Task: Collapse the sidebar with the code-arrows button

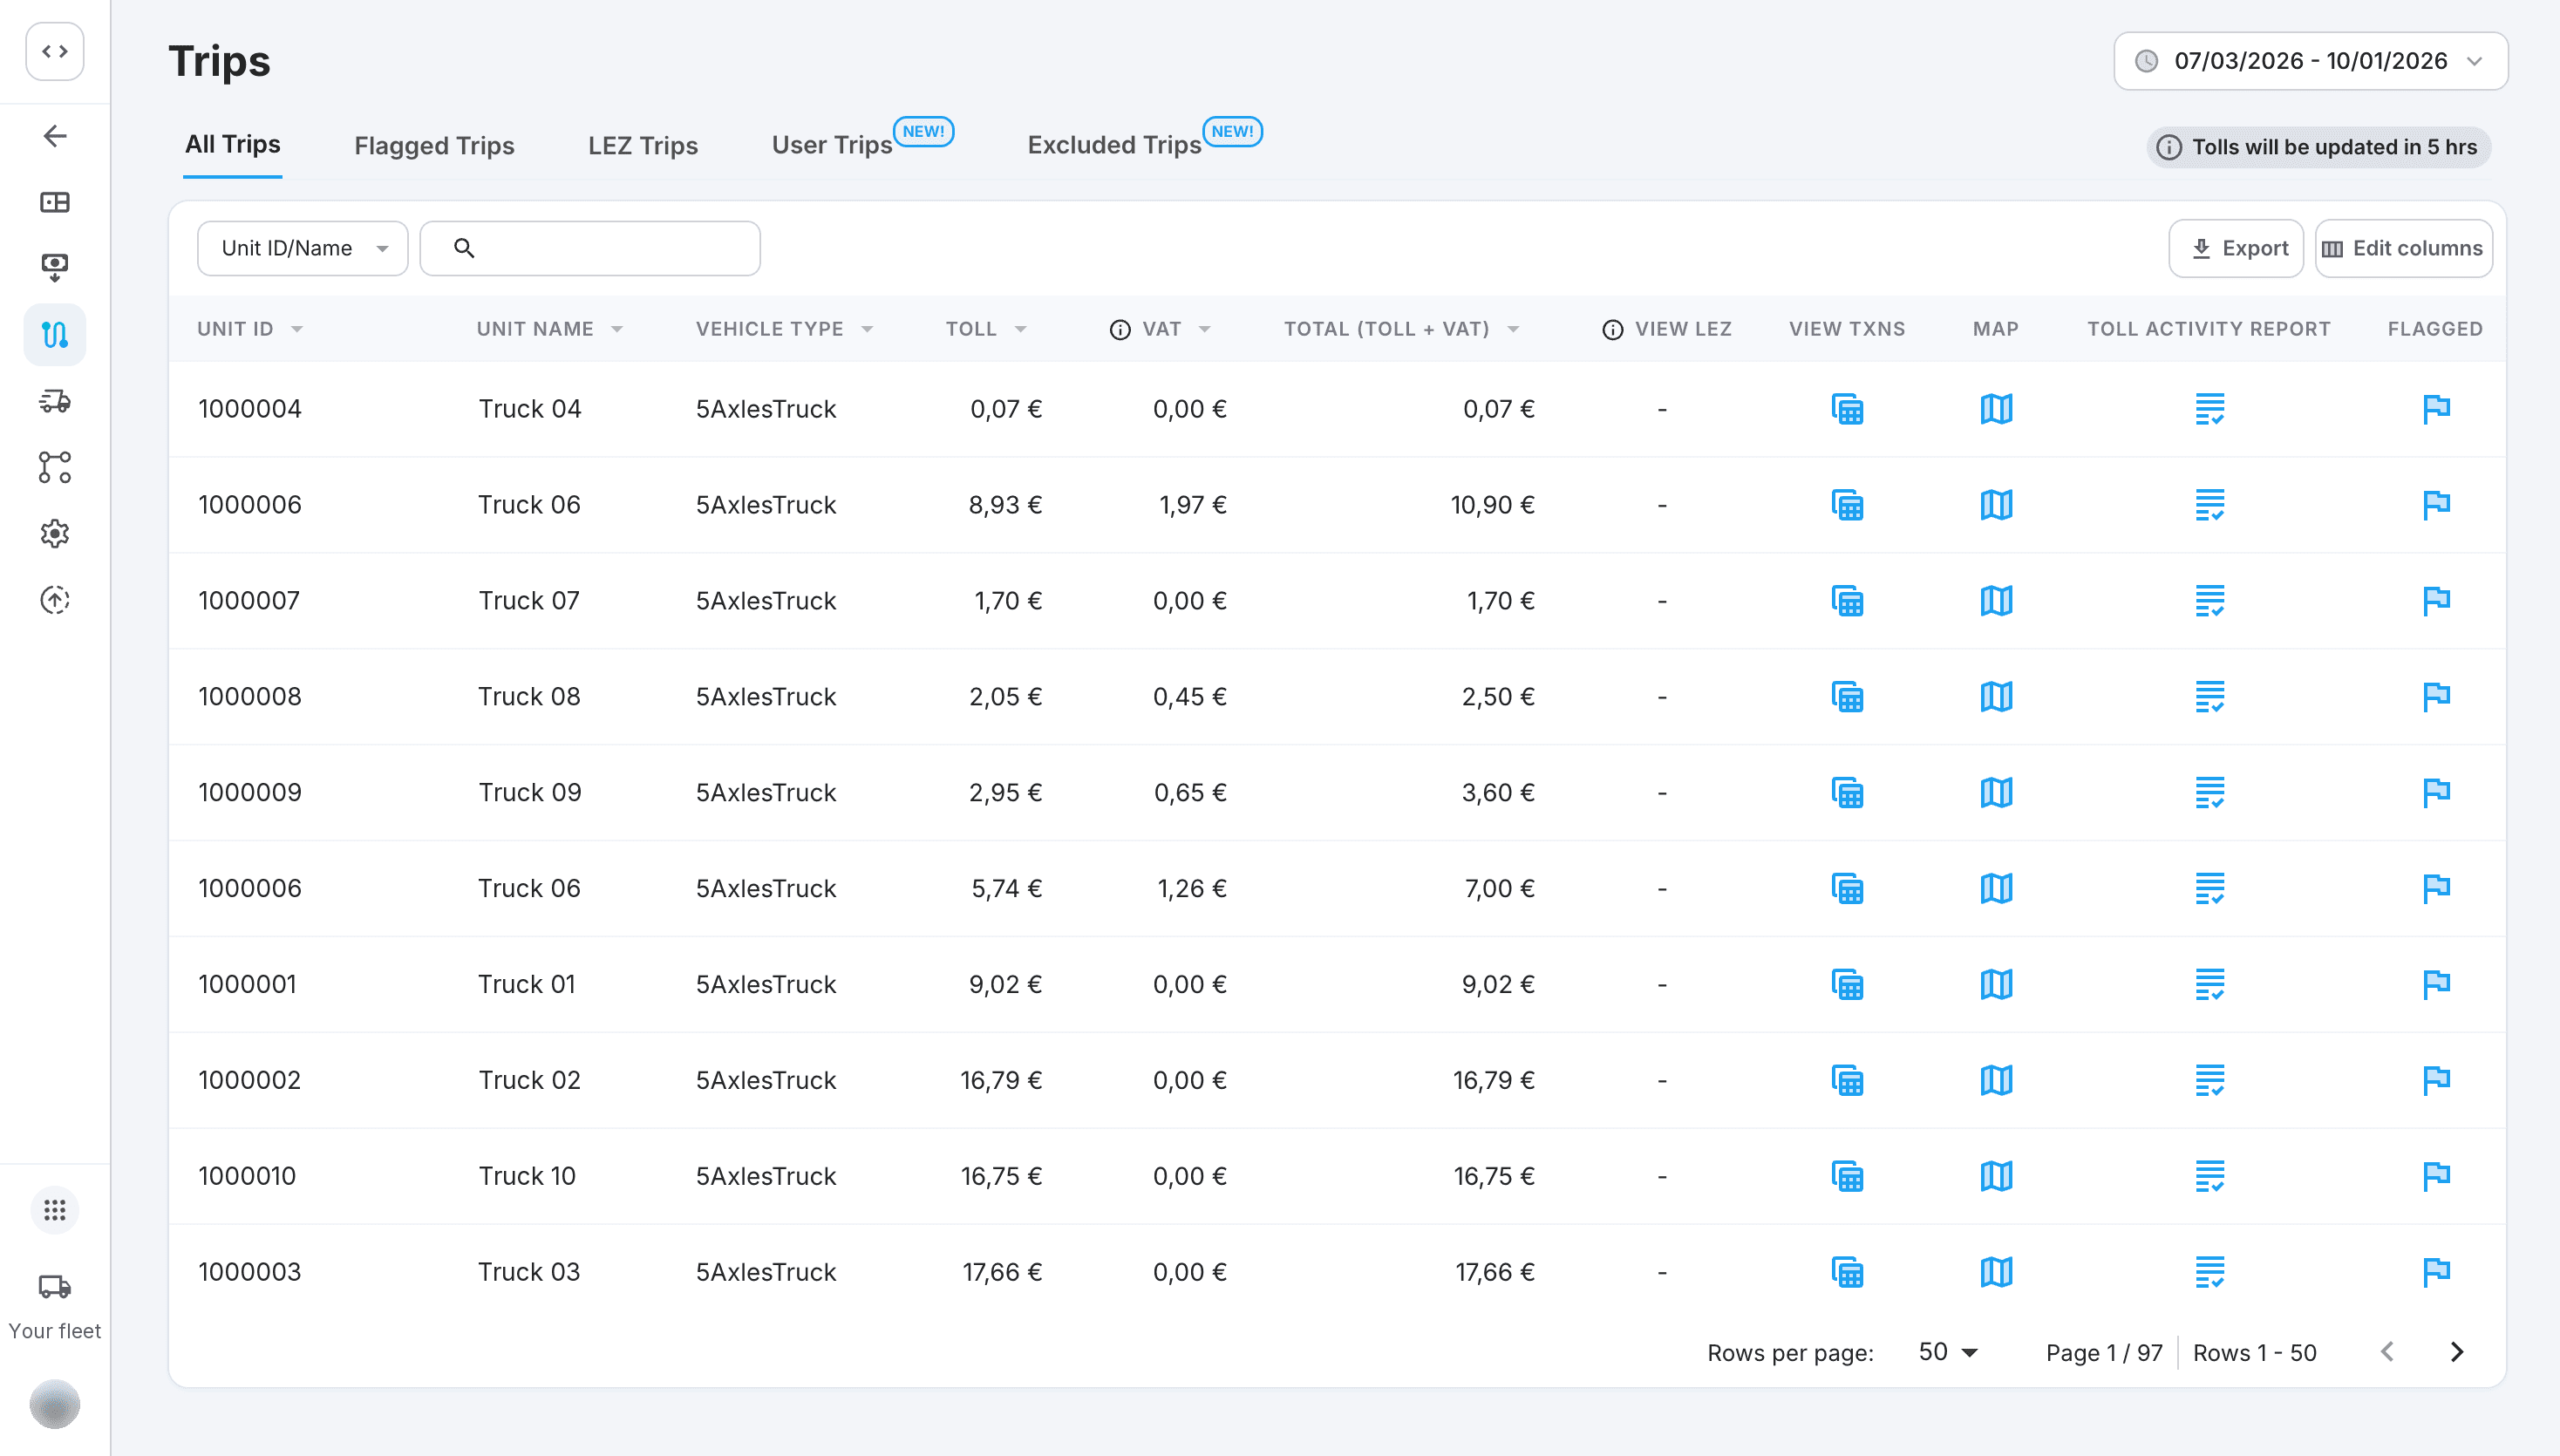Action: click(x=55, y=51)
